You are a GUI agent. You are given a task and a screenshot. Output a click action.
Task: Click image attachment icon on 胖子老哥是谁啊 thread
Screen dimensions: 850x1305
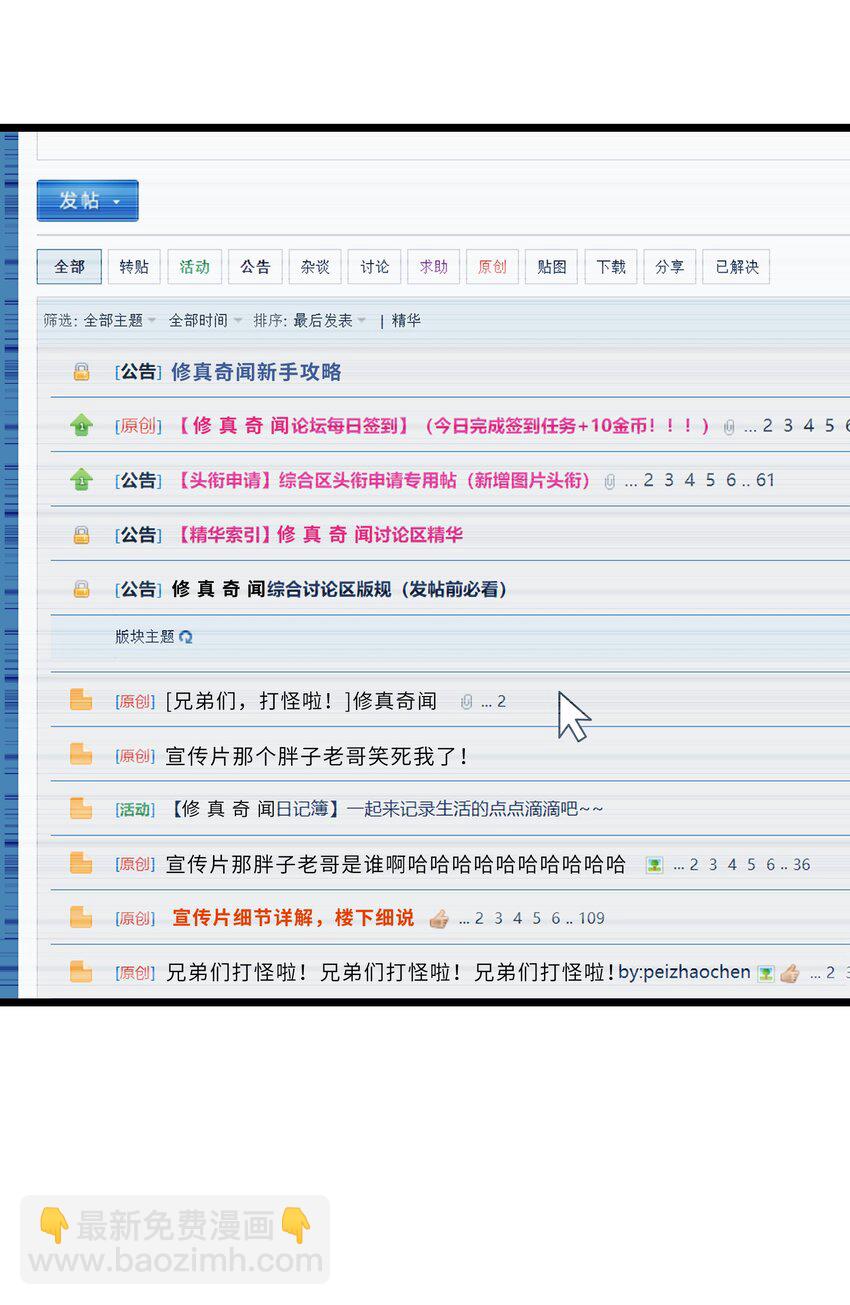click(x=655, y=865)
